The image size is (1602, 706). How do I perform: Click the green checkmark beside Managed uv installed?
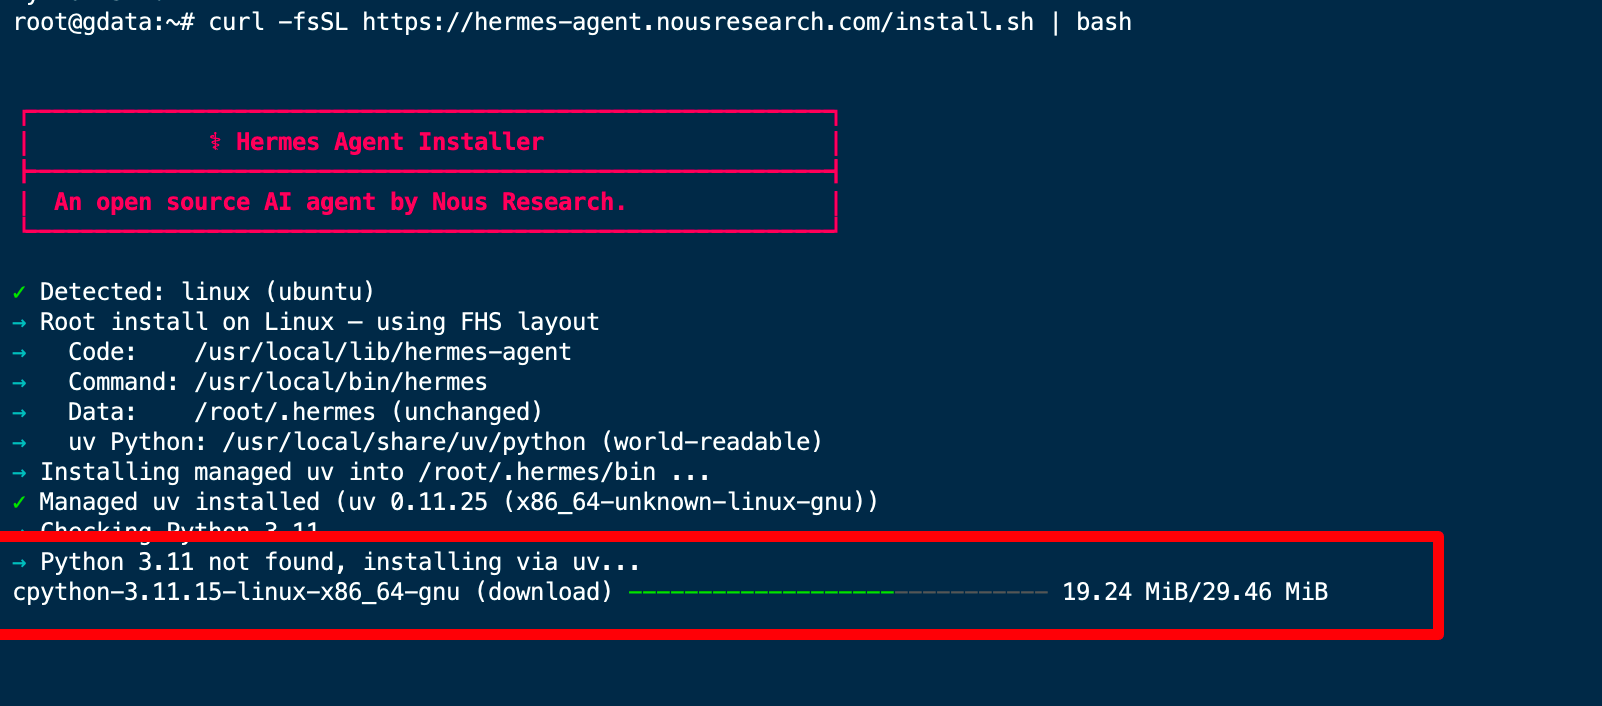point(19,502)
